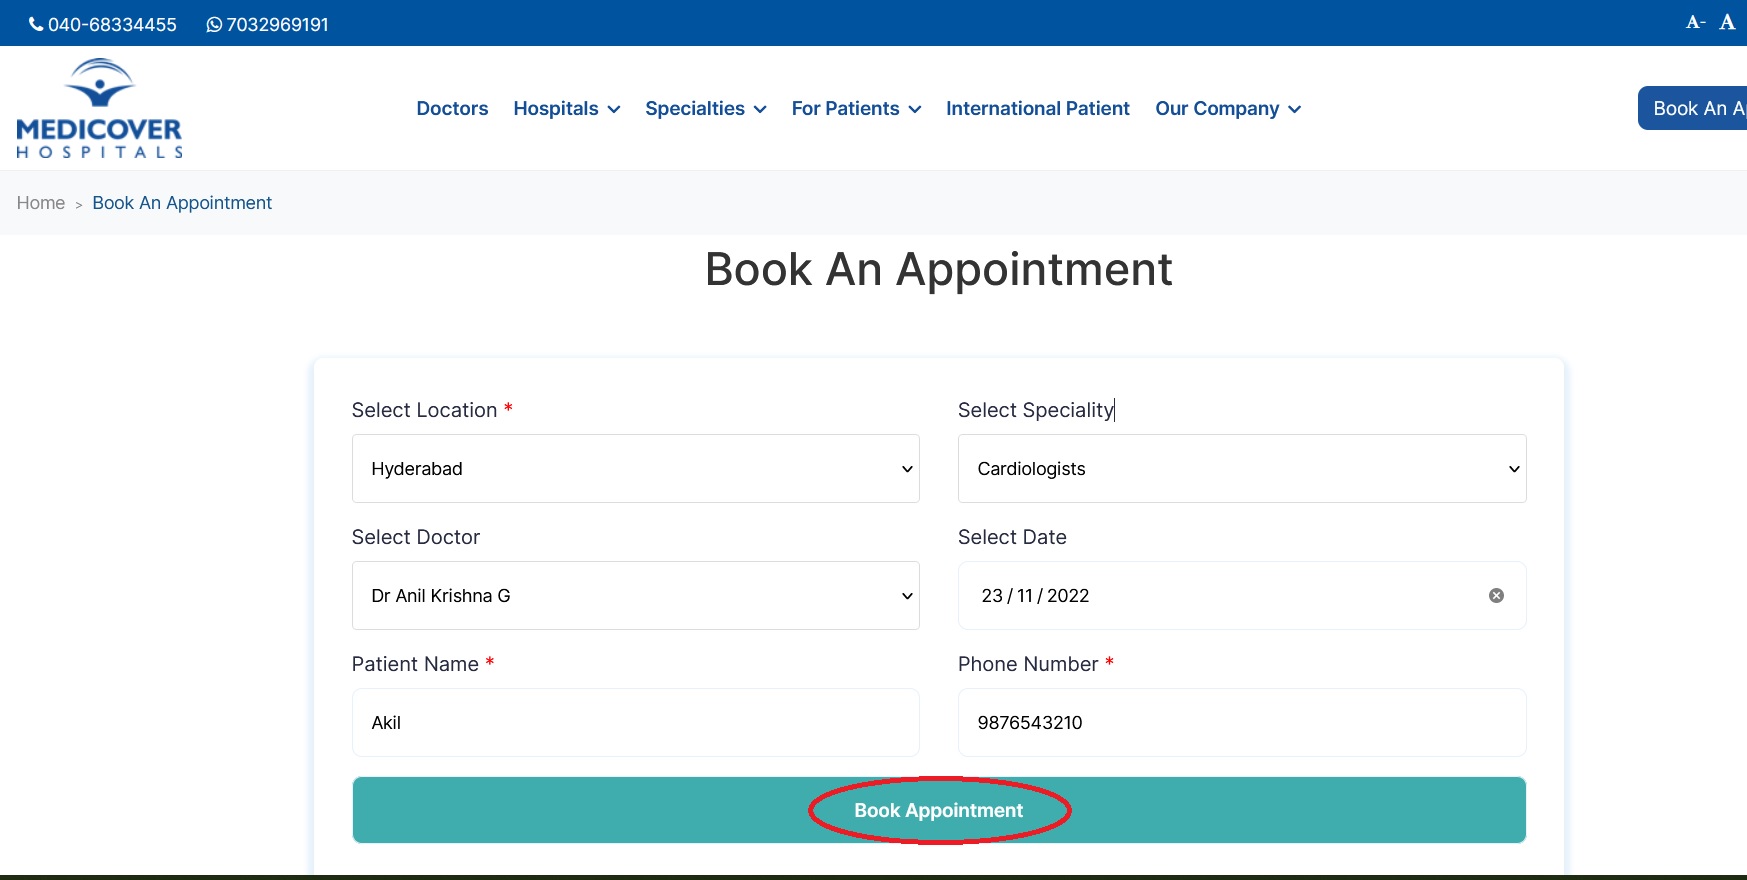Click the Patient Name field containing Akil

click(x=635, y=723)
